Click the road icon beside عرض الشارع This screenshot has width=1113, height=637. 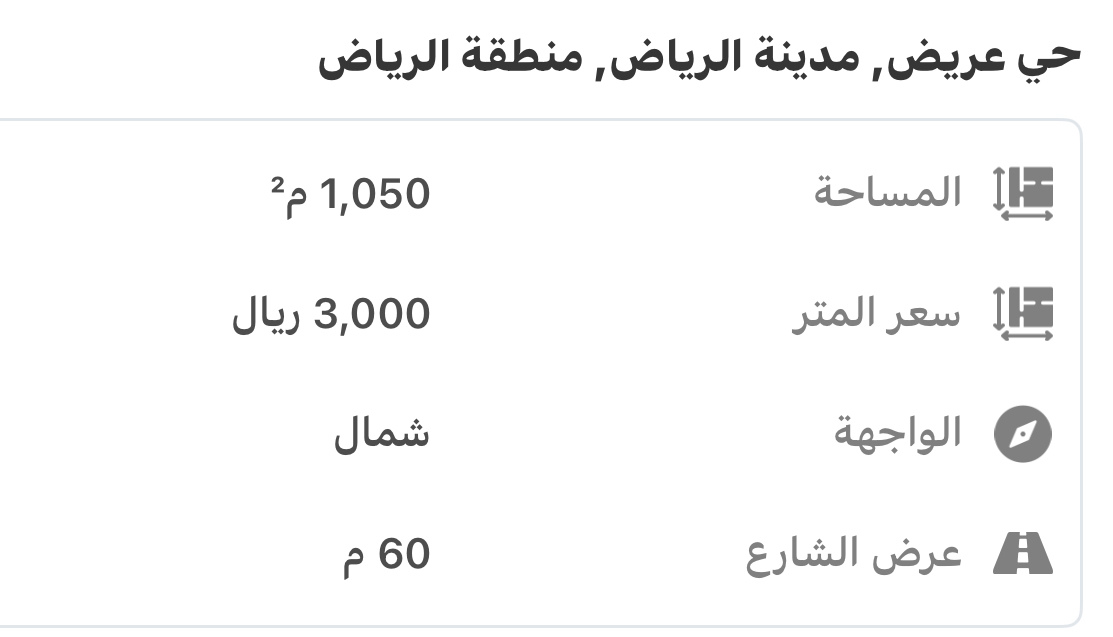[1023, 553]
